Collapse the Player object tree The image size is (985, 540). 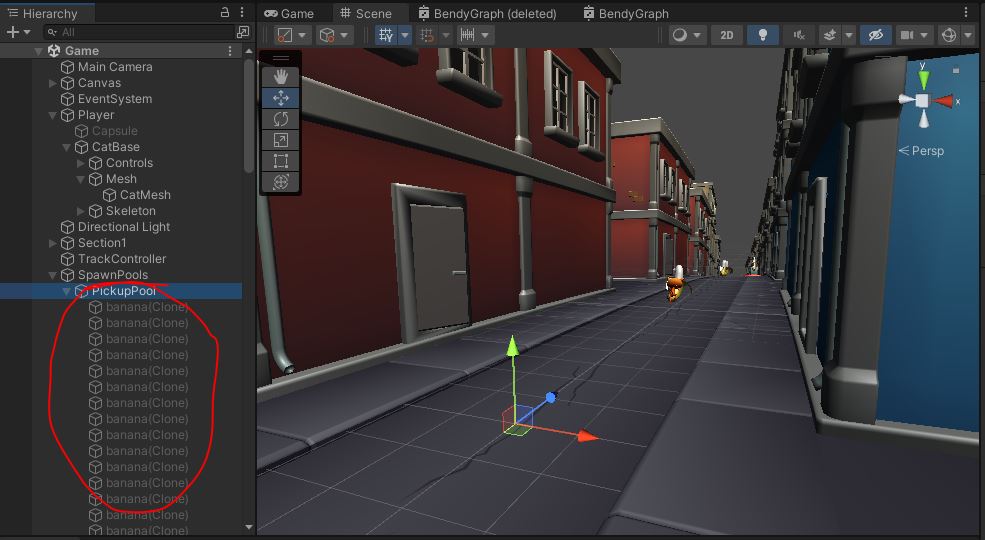(x=53, y=115)
